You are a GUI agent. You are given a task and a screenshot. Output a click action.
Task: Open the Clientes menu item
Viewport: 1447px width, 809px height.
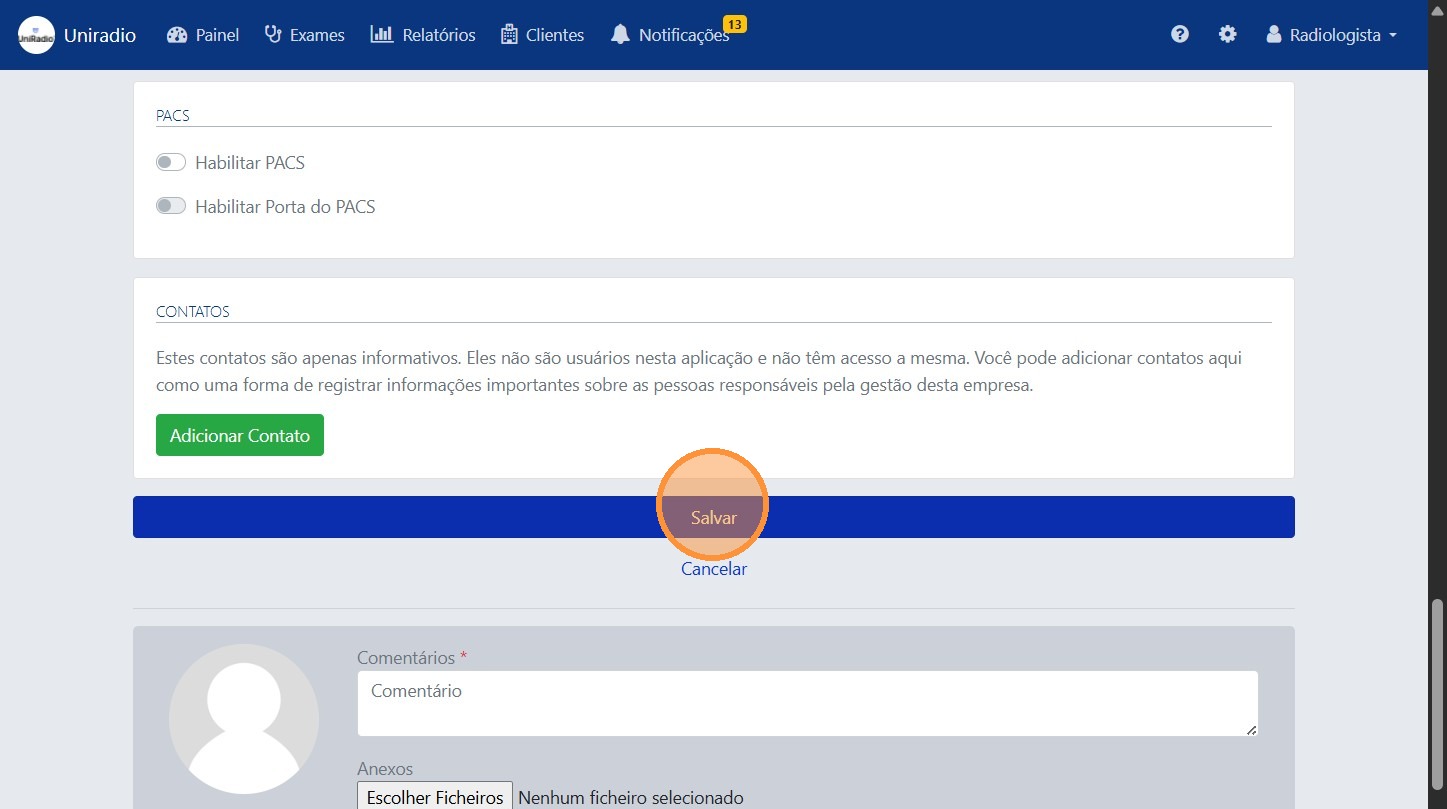point(555,35)
